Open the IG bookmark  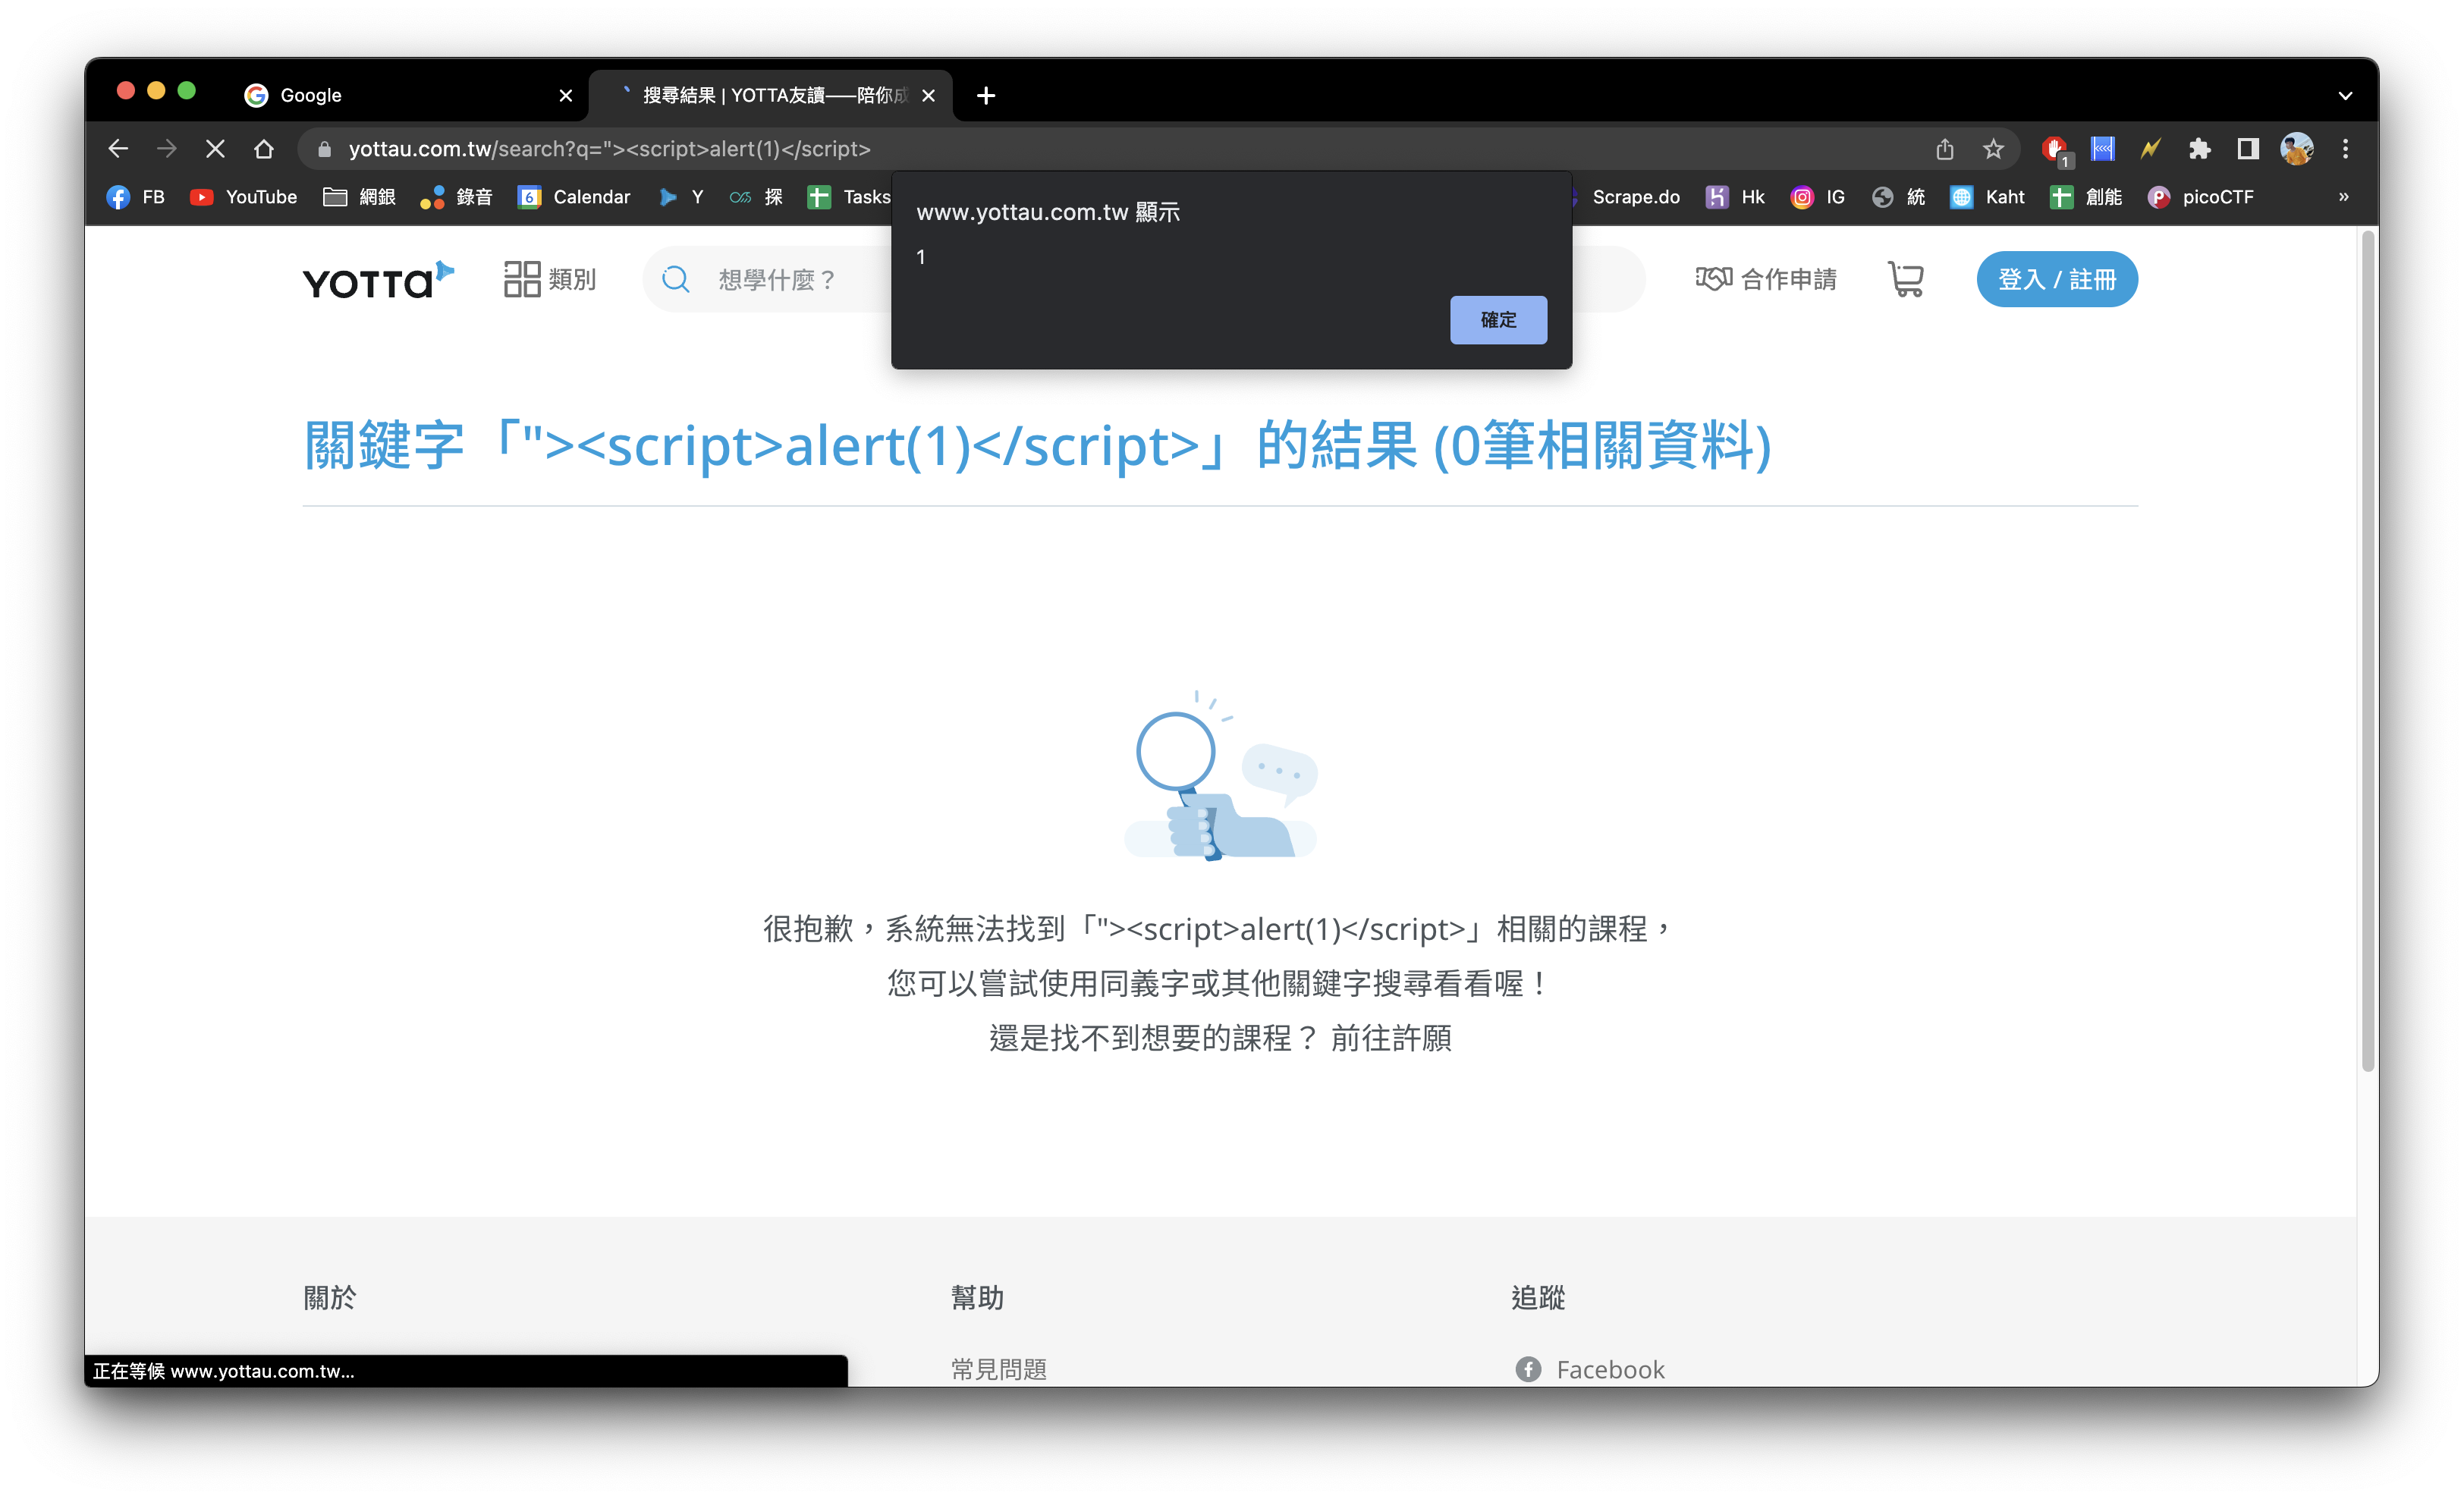point(1818,197)
